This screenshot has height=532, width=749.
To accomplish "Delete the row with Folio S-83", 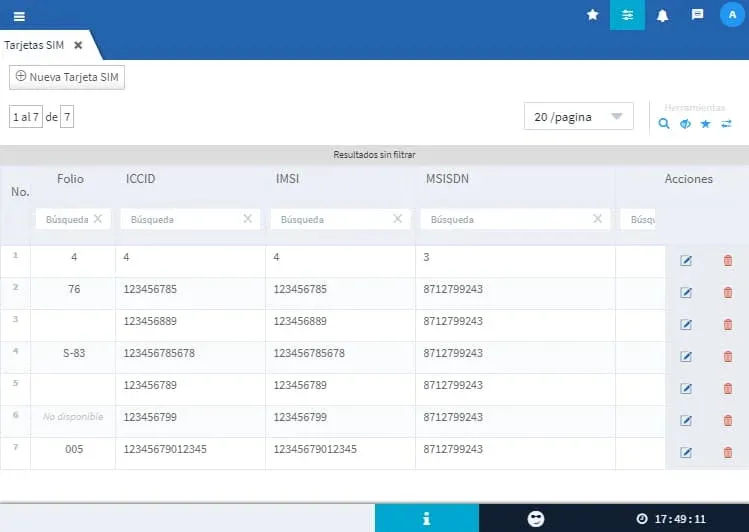I will (x=727, y=357).
